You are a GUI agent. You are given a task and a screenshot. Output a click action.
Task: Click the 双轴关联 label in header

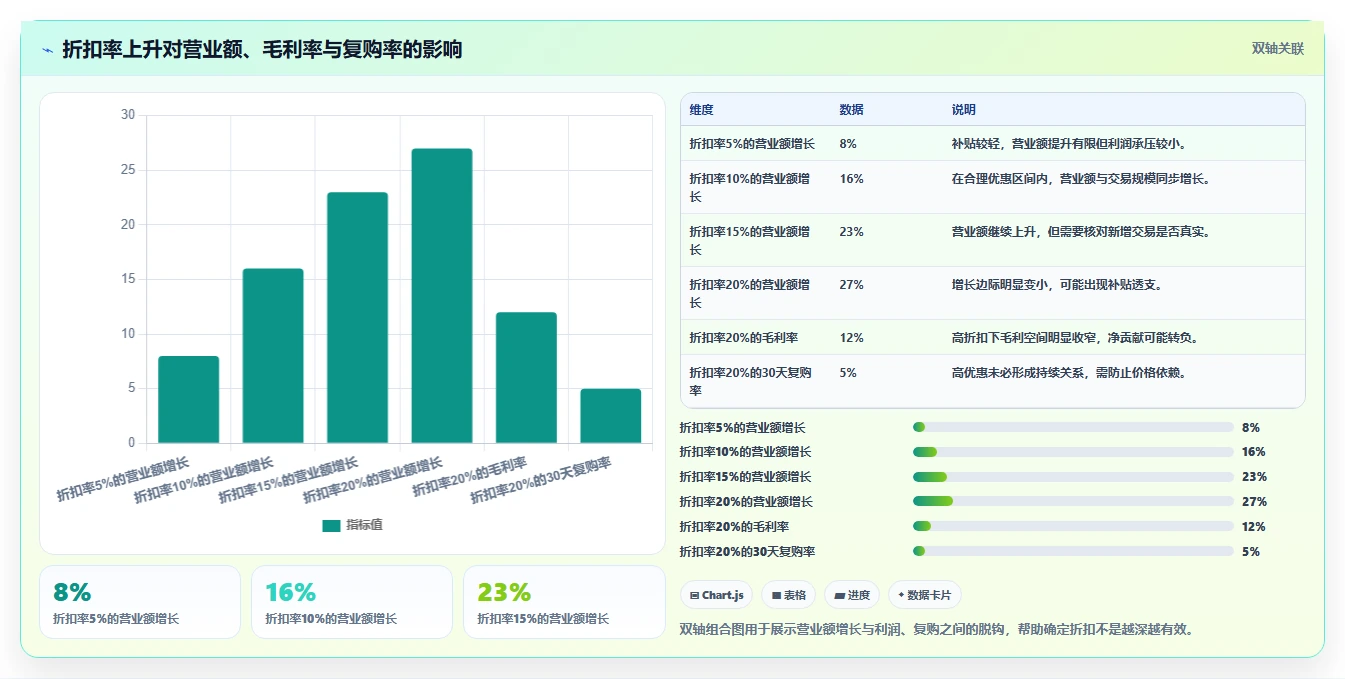tap(1277, 49)
